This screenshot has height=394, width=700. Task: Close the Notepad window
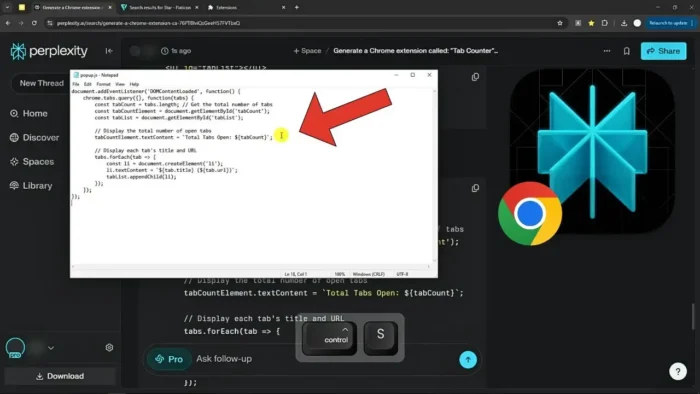coord(429,75)
